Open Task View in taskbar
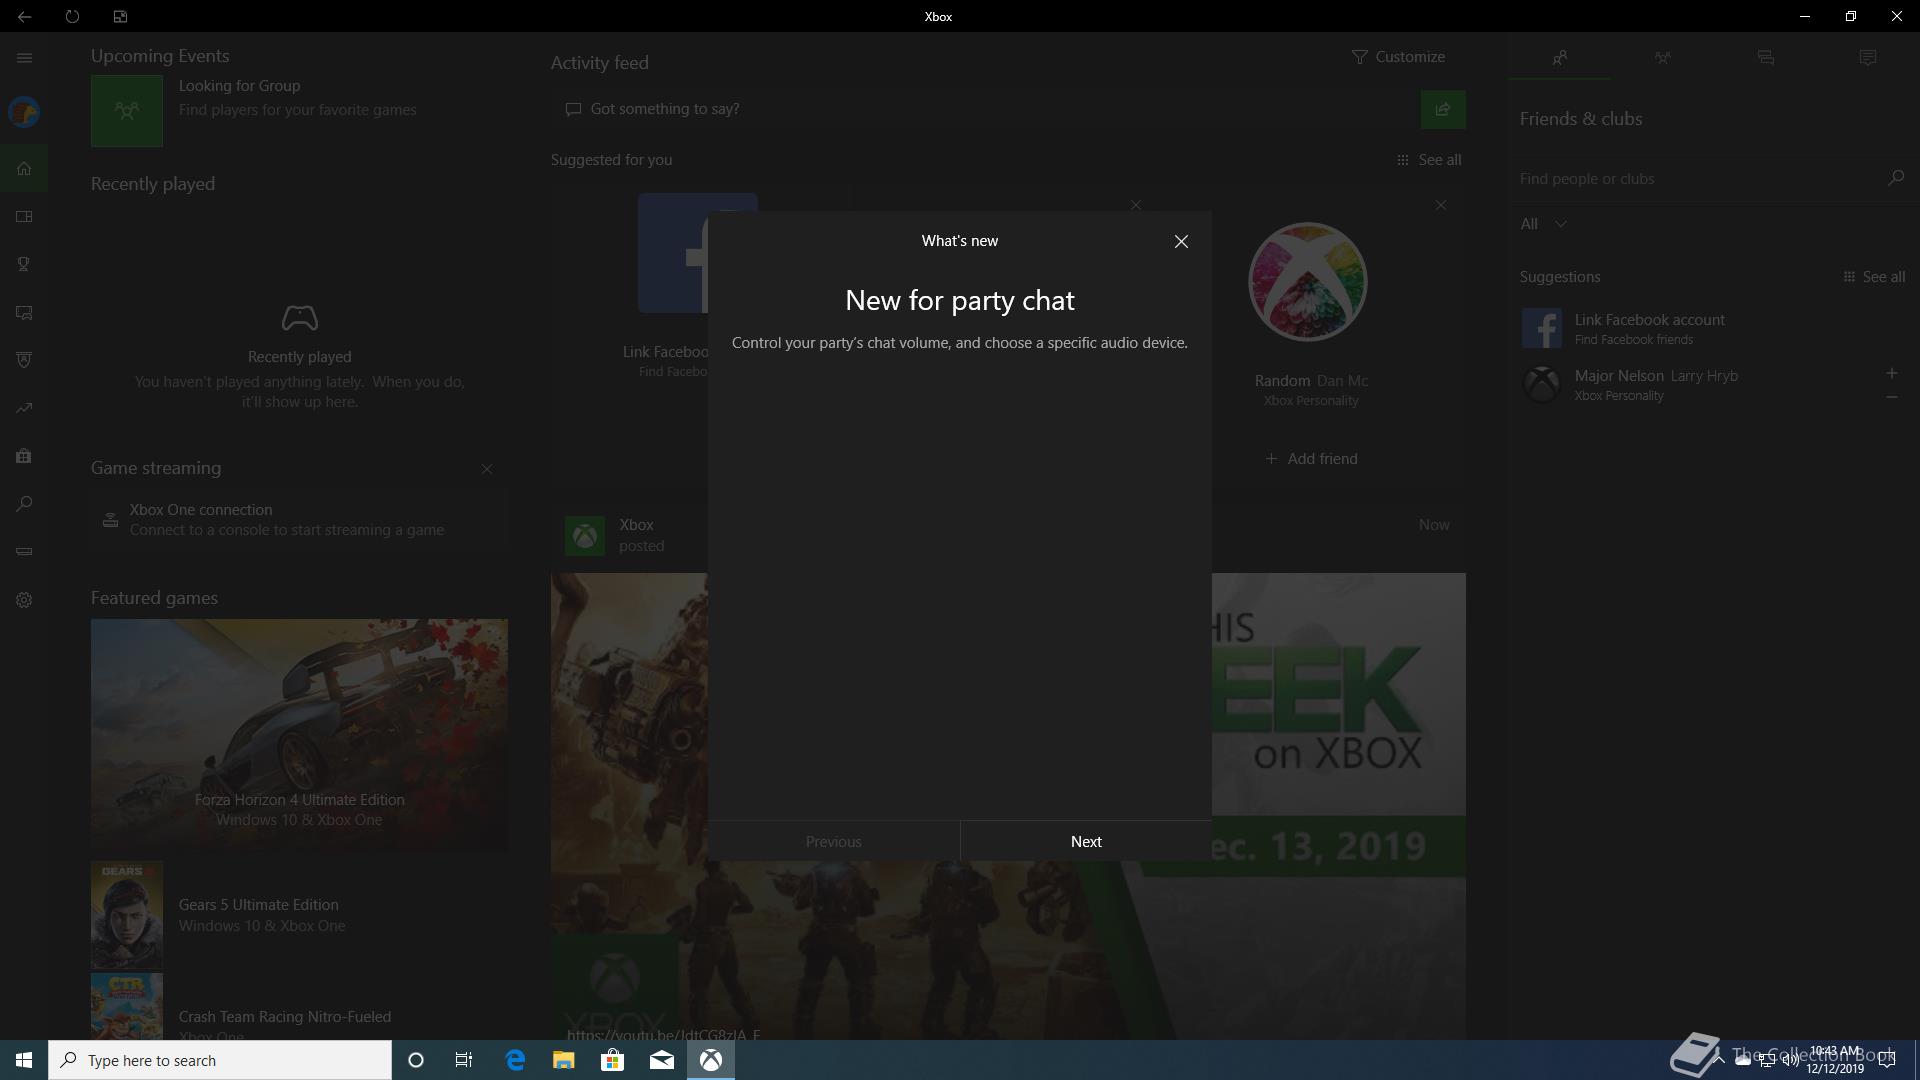 [x=464, y=1060]
